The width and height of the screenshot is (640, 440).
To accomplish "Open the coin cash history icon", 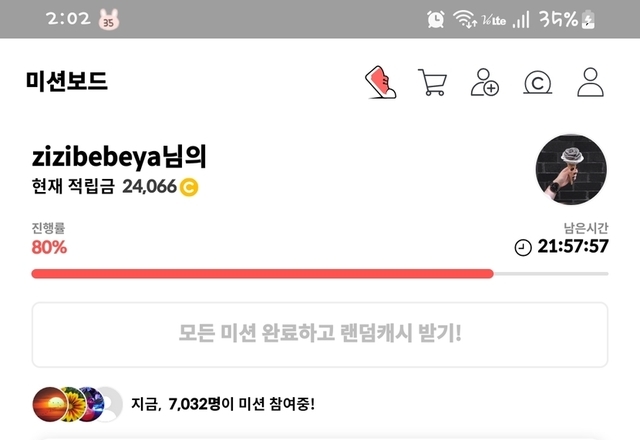I will [538, 82].
